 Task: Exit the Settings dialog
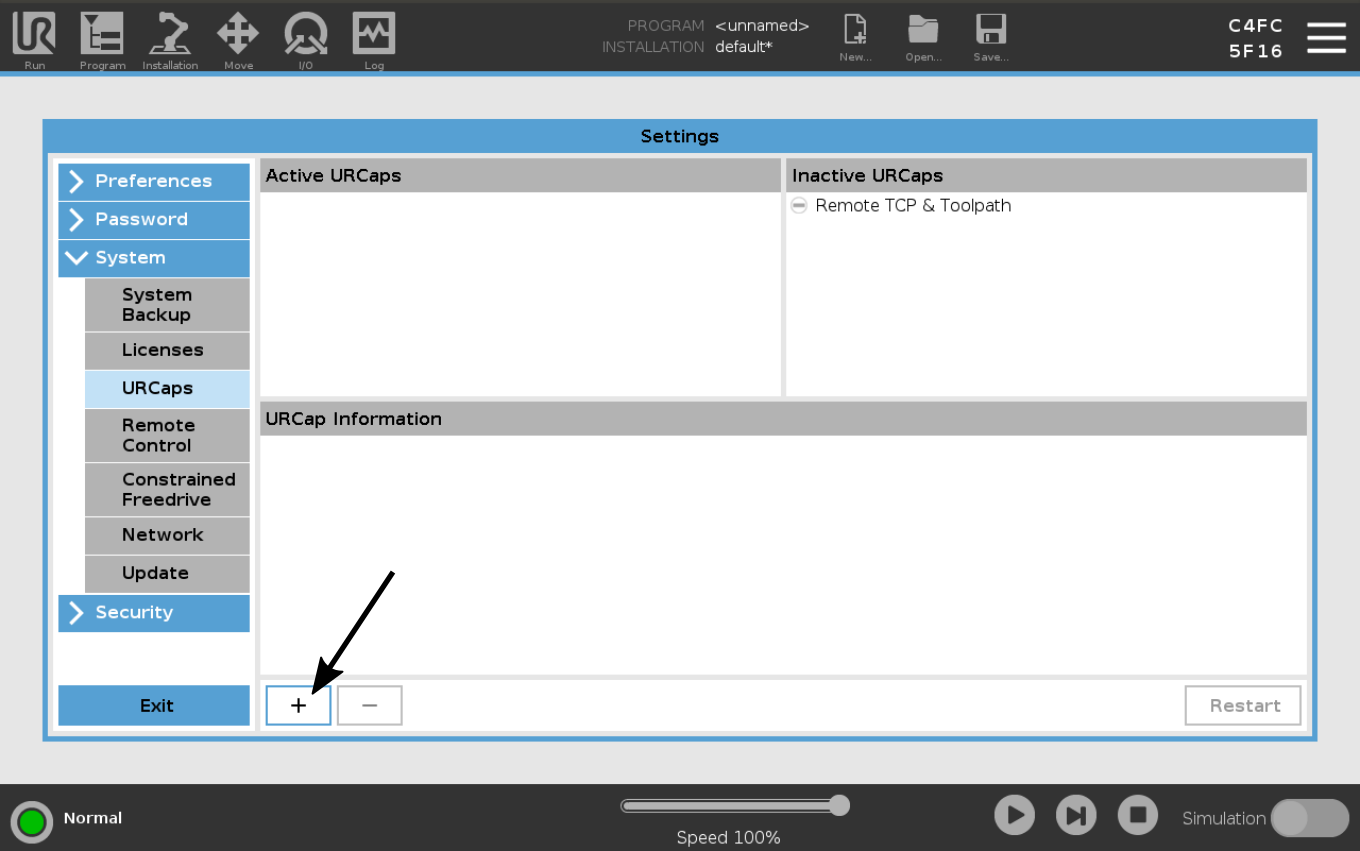[x=155, y=705]
